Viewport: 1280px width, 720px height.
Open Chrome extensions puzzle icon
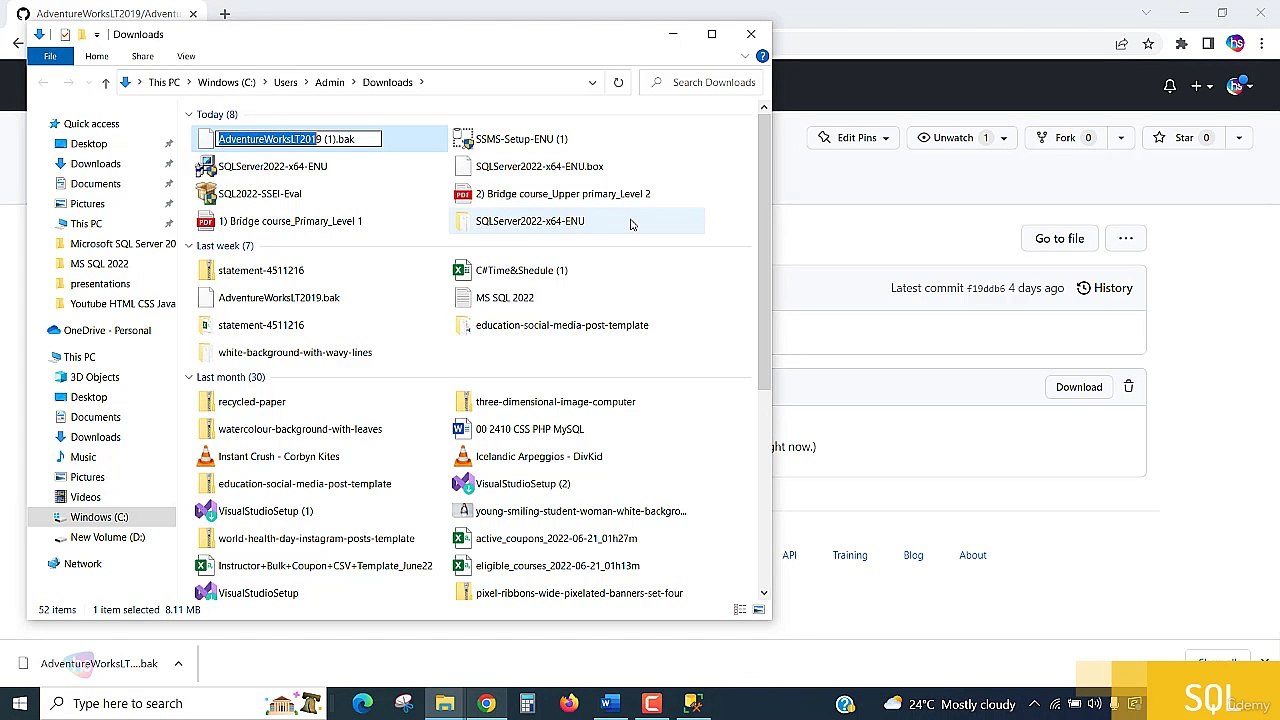(x=1181, y=44)
